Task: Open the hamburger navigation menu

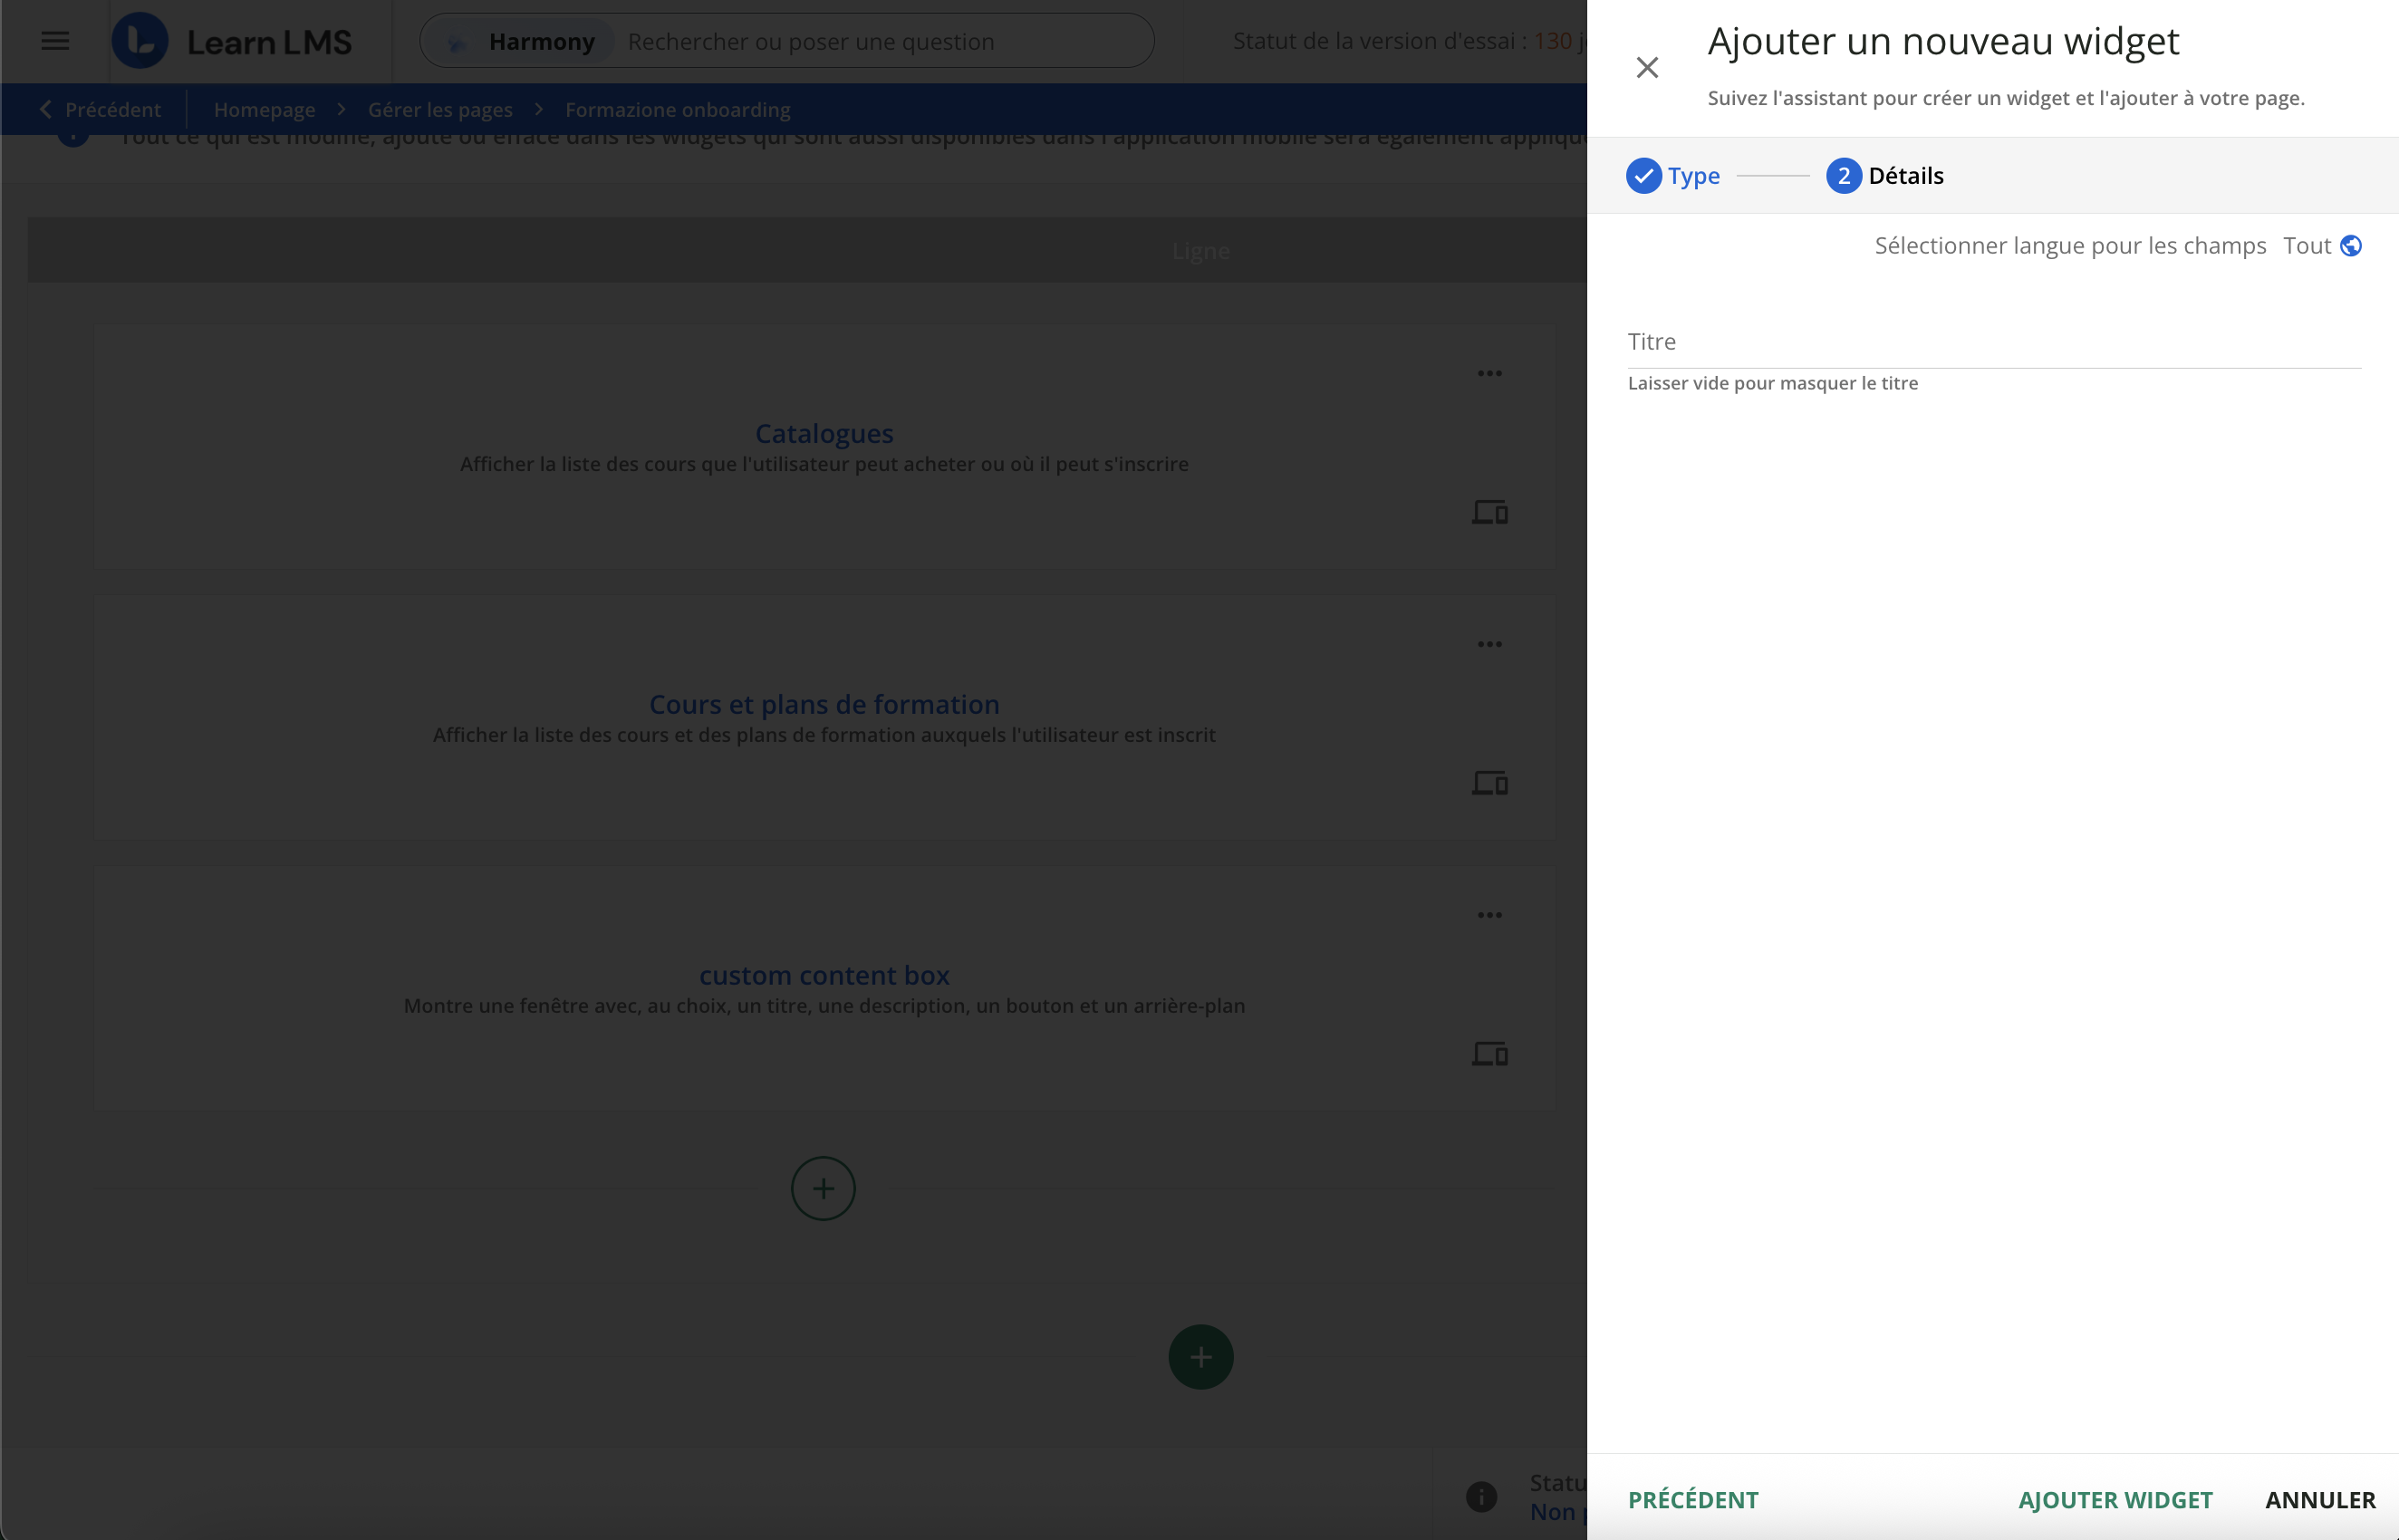Action: point(55,41)
